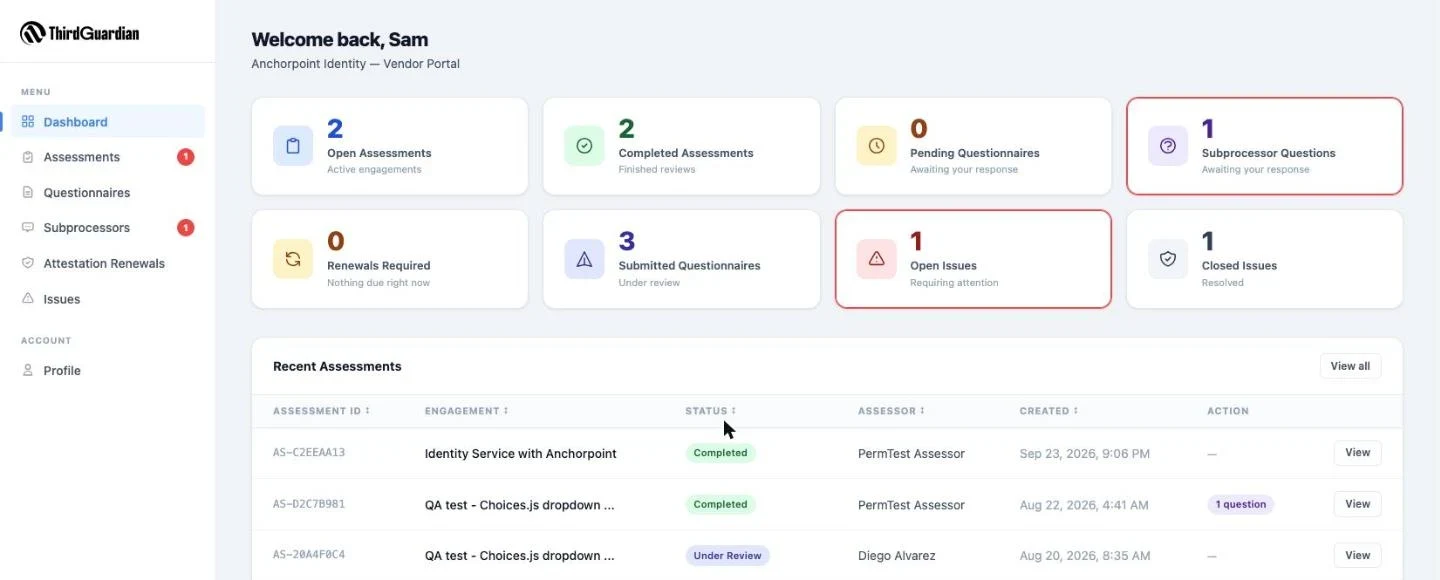
Task: Click the Completed Assessments label
Action: pos(686,153)
